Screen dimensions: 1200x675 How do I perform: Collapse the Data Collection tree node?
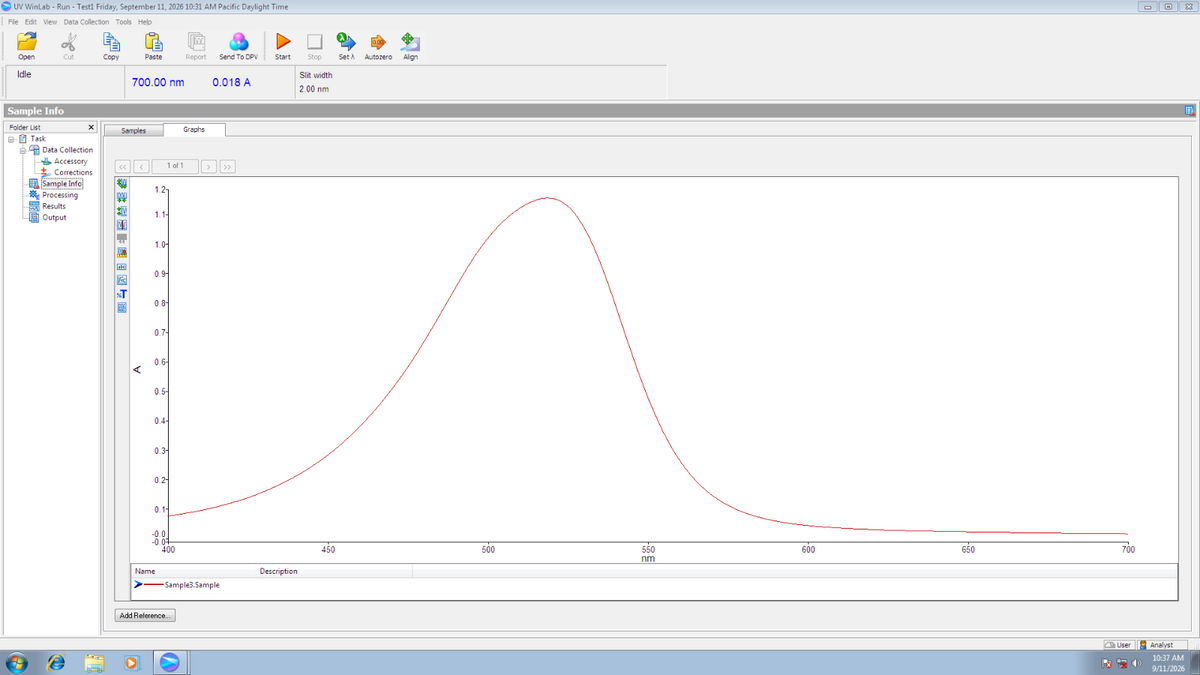coord(22,150)
